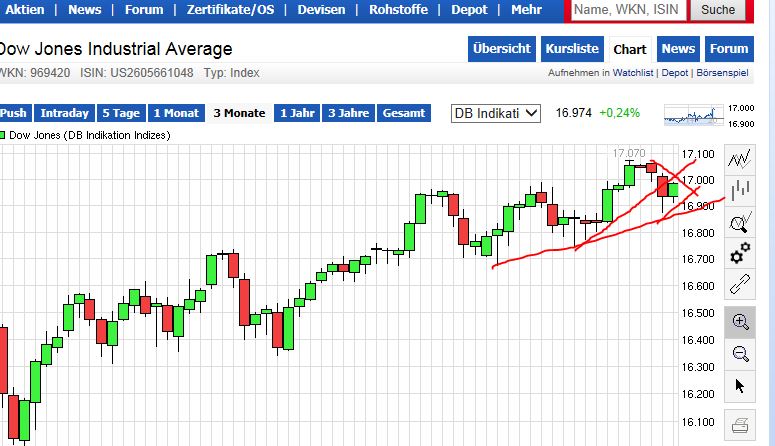Open the Aktien menu
Screen dimensions: 775x446
tap(24, 9)
